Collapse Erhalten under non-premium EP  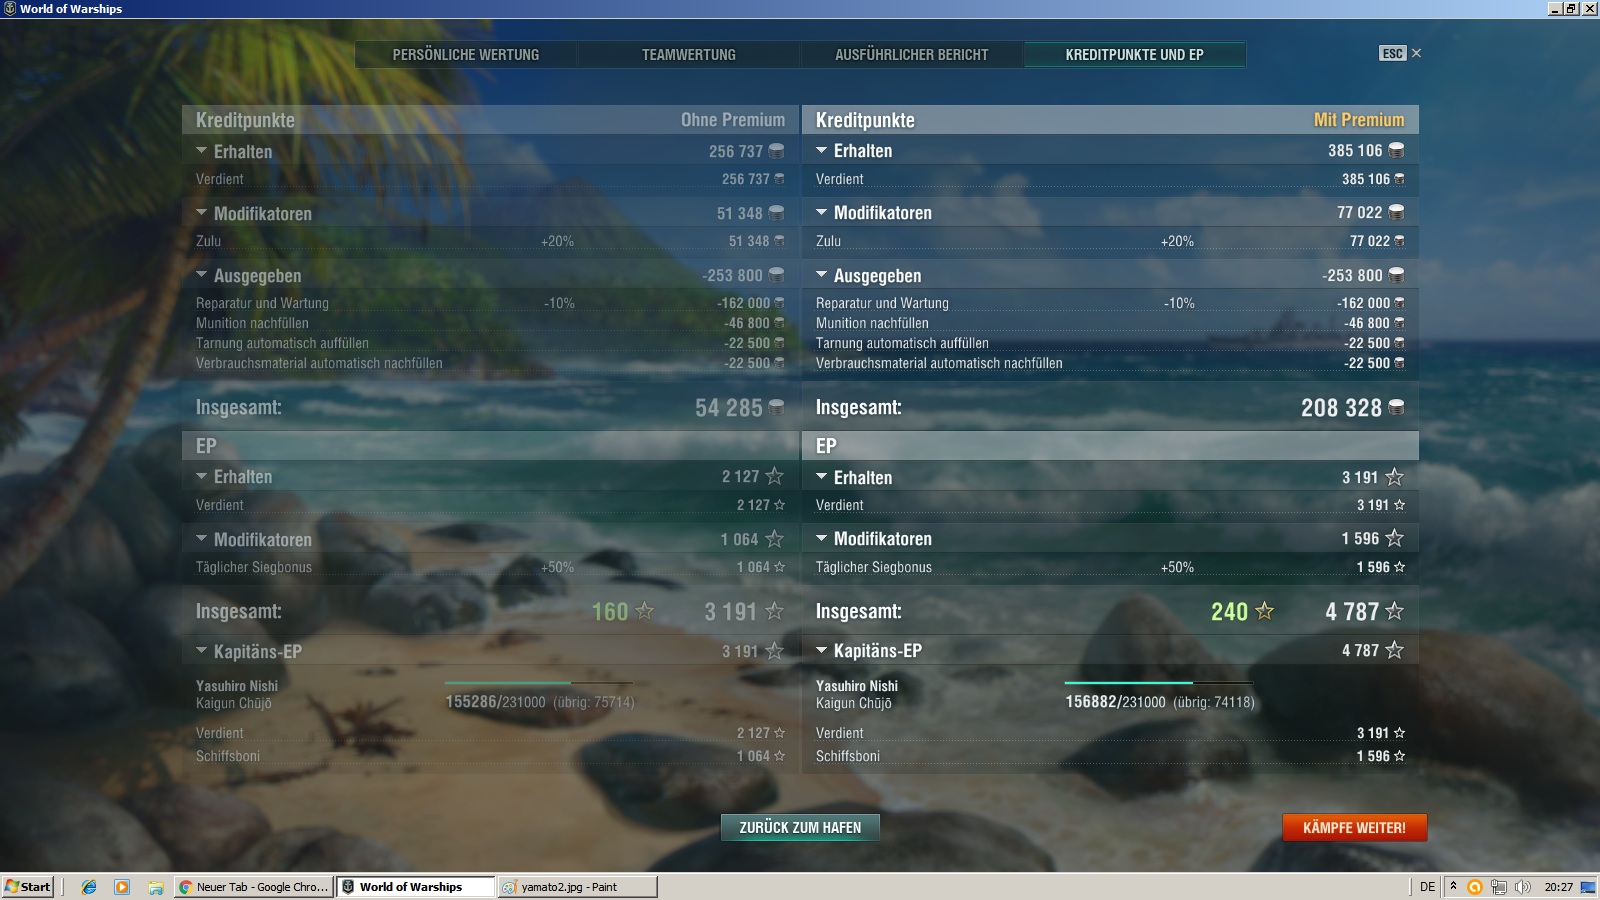coord(201,477)
